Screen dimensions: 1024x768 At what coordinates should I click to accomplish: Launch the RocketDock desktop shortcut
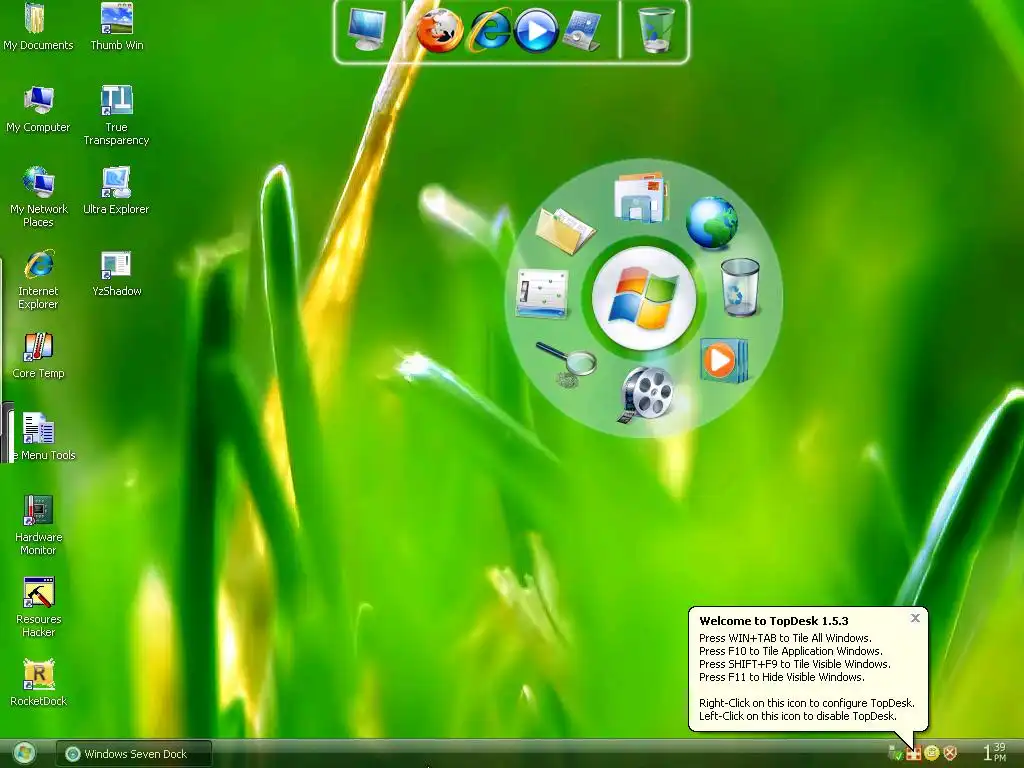tap(38, 683)
